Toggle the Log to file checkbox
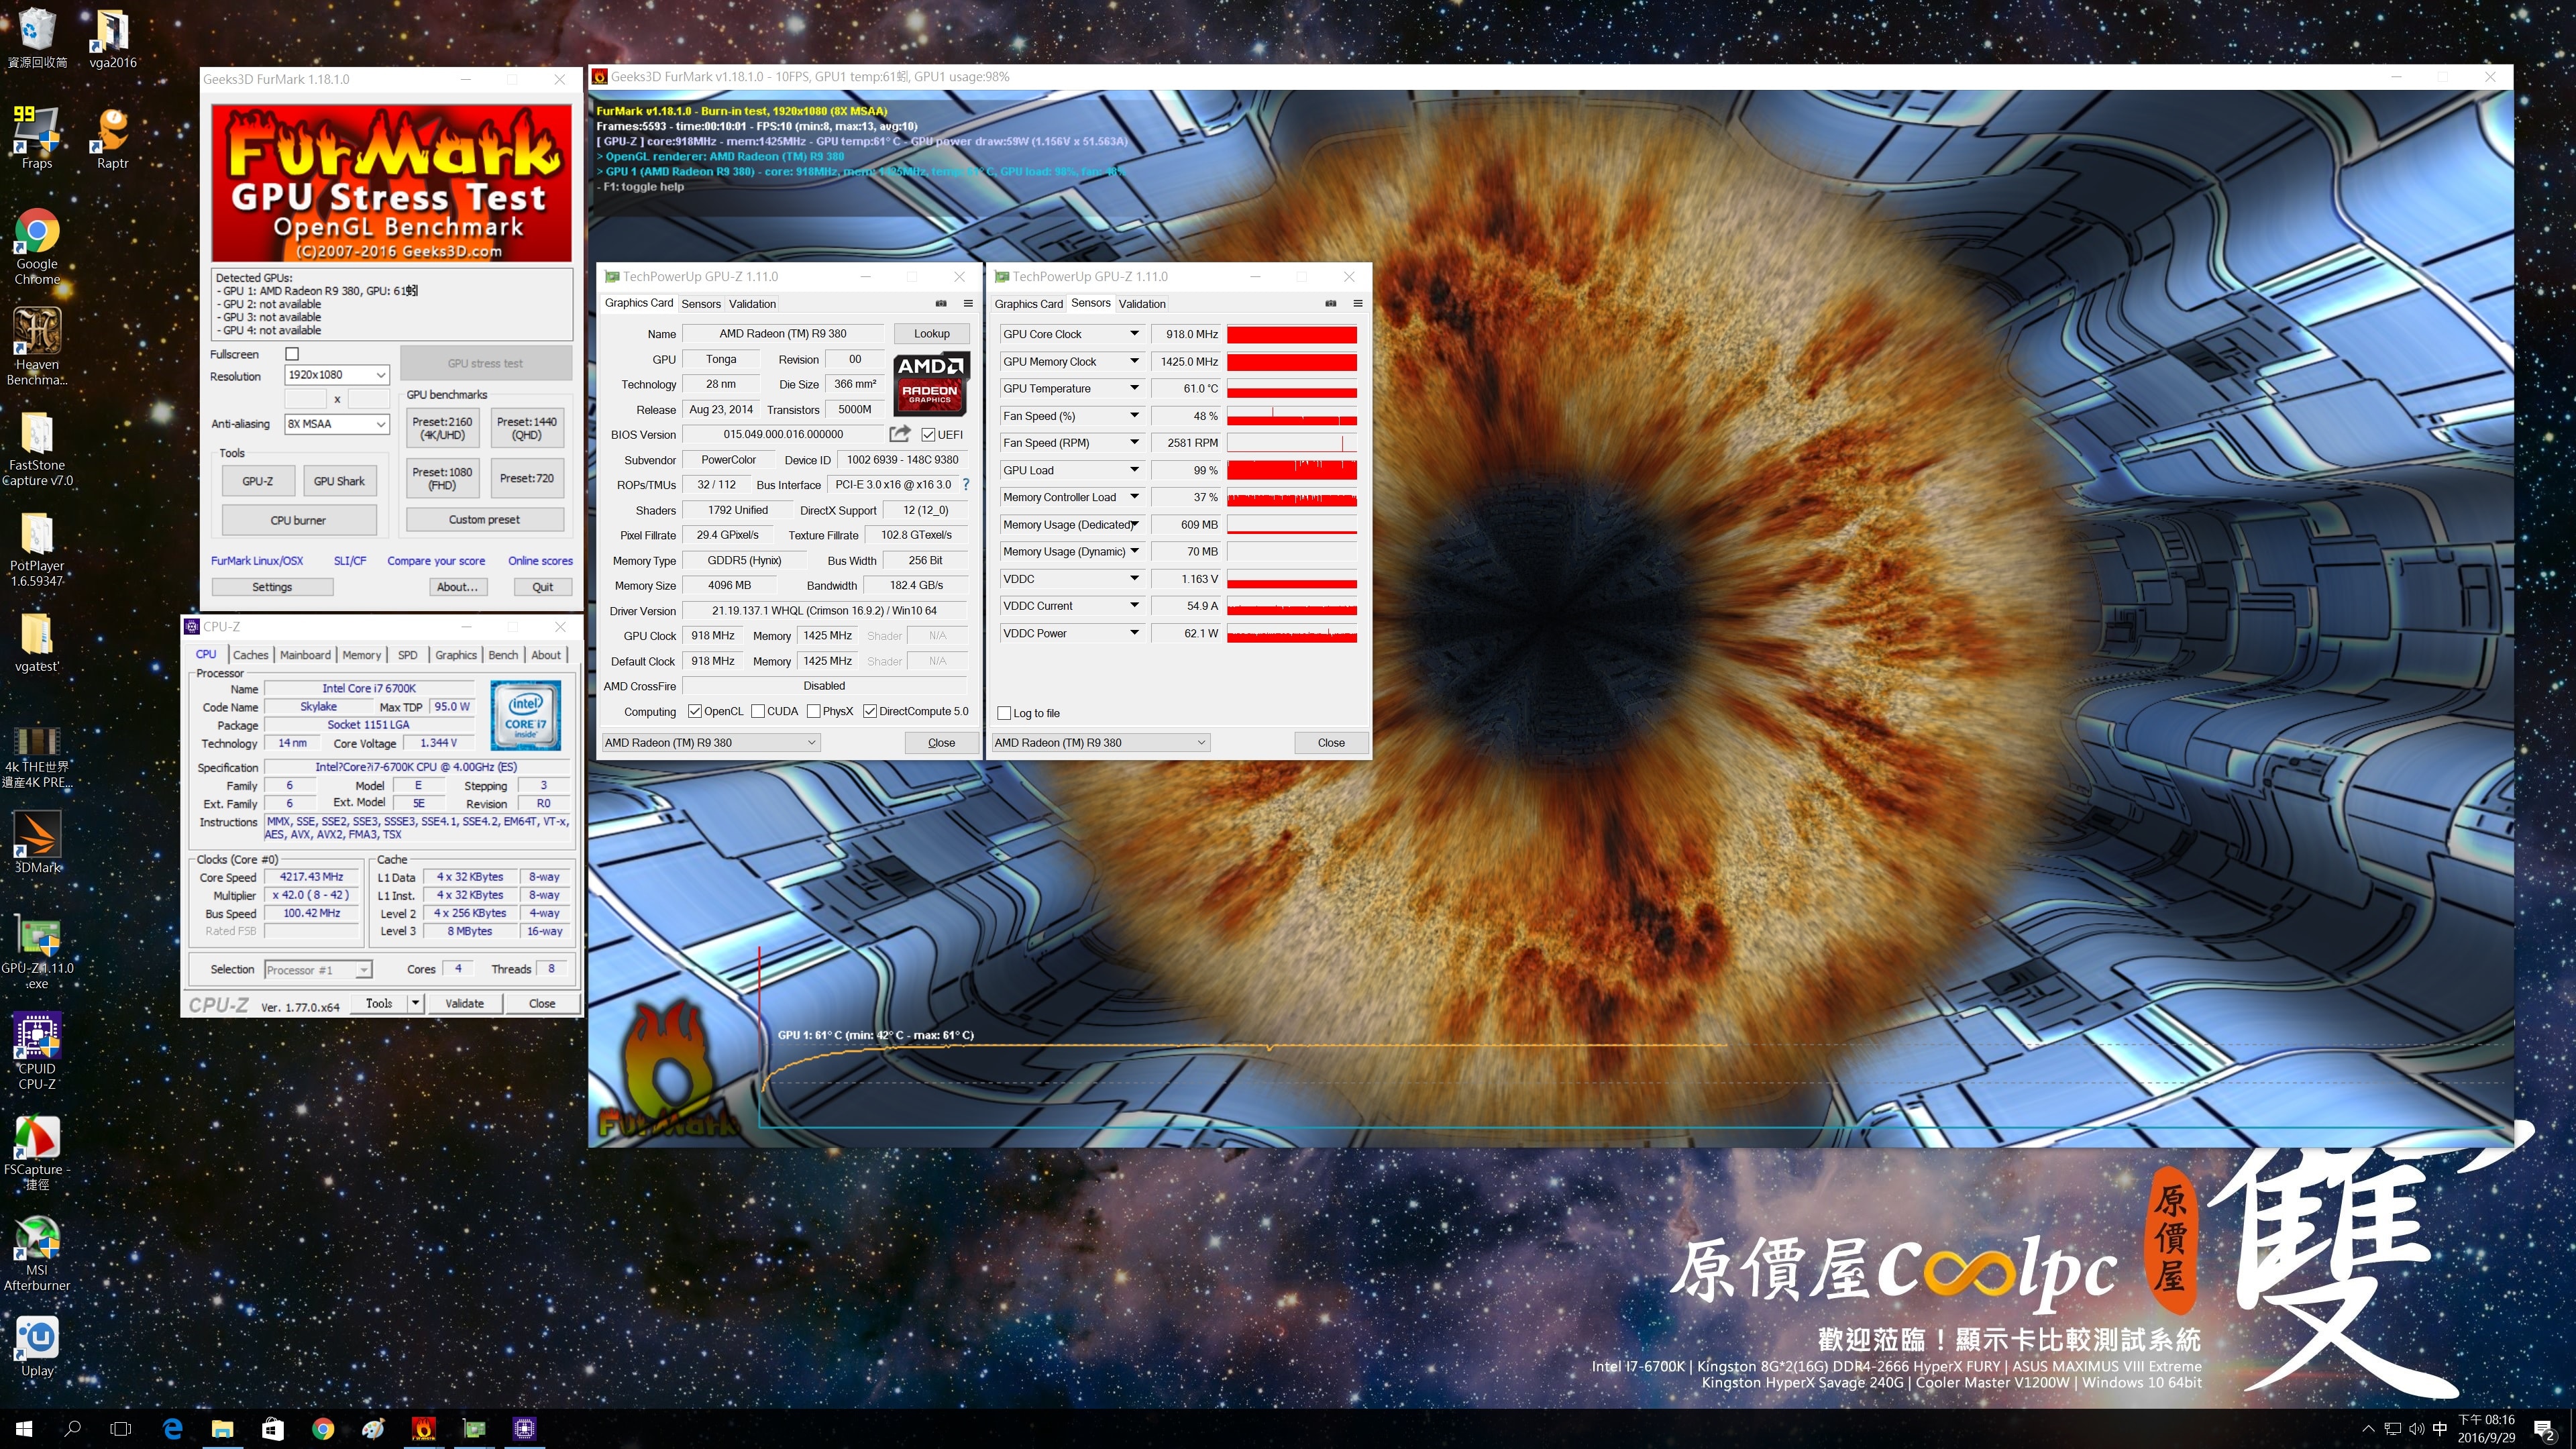This screenshot has height=1449, width=2576. point(1004,713)
